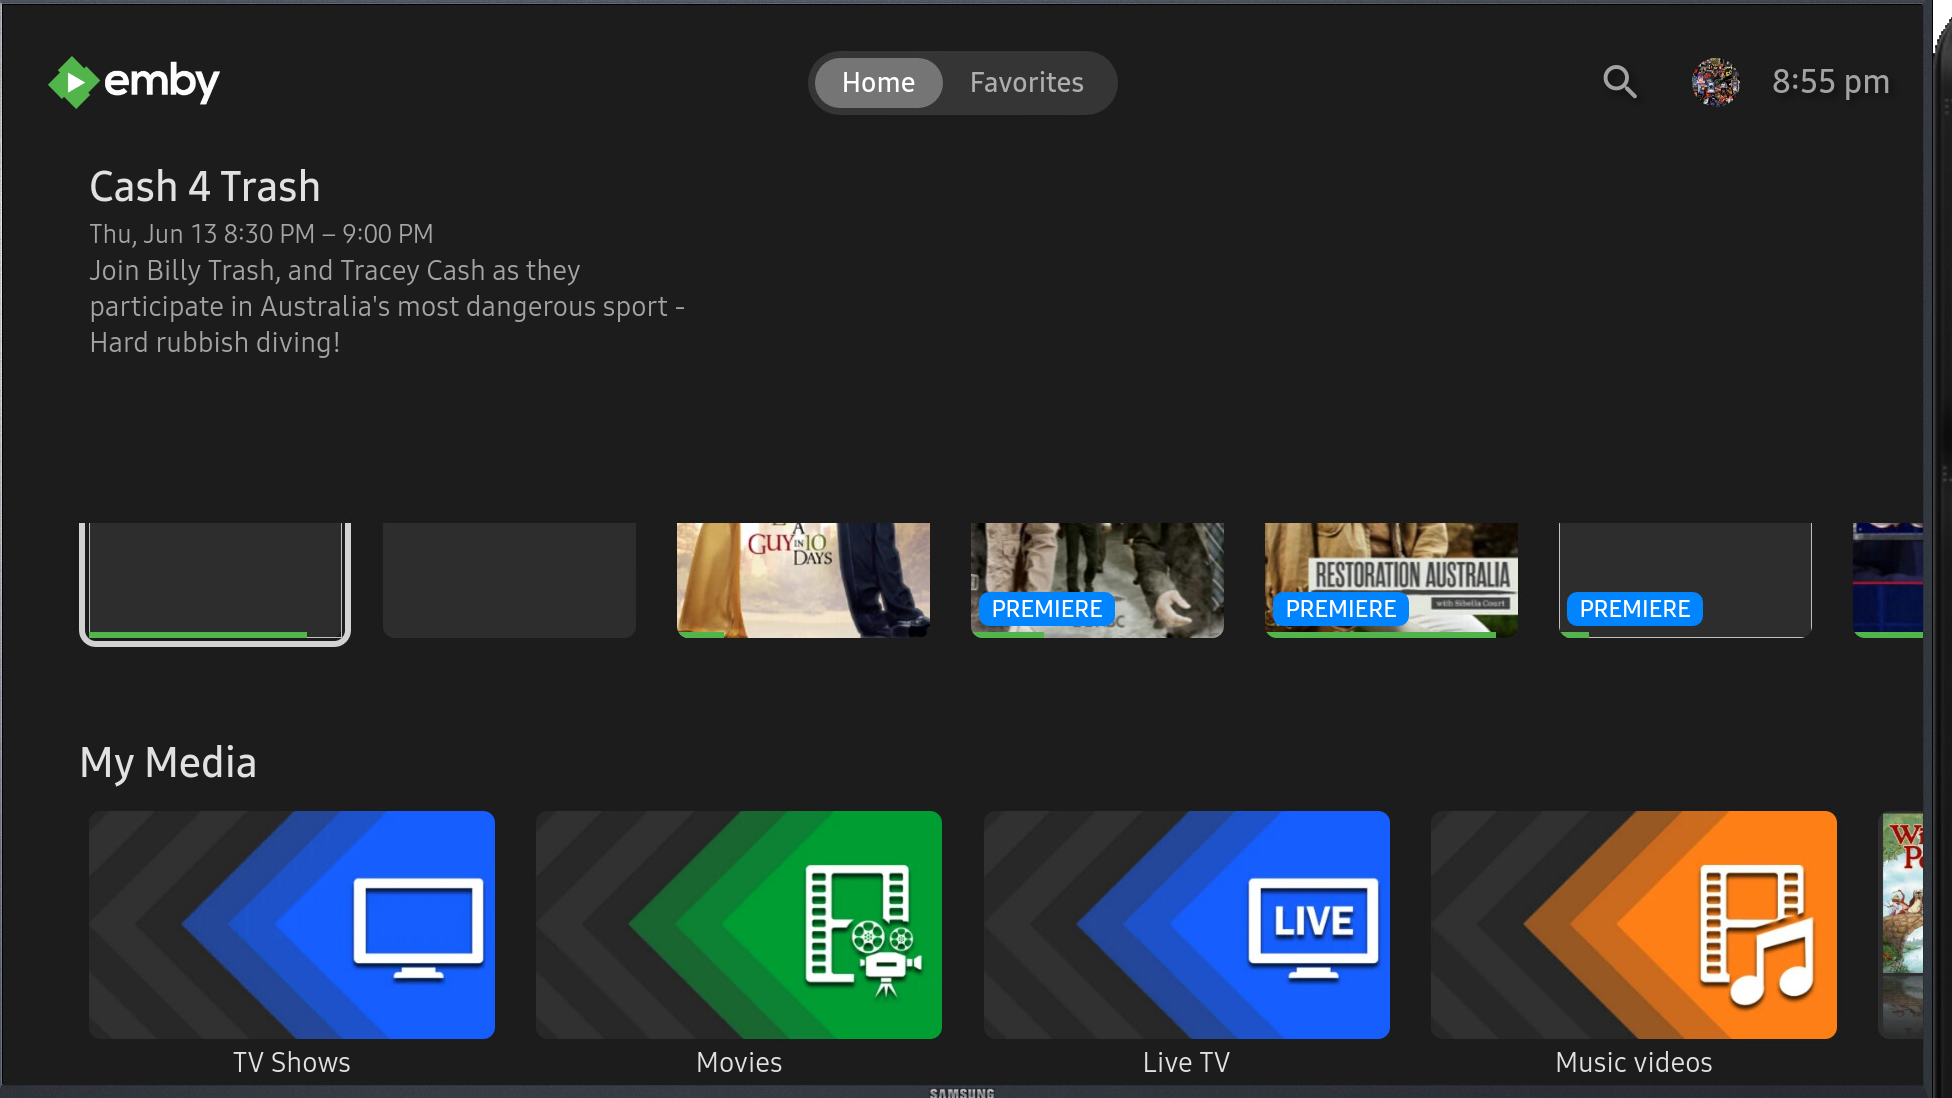Select the Home tab
1952x1098 pixels.
coord(878,83)
